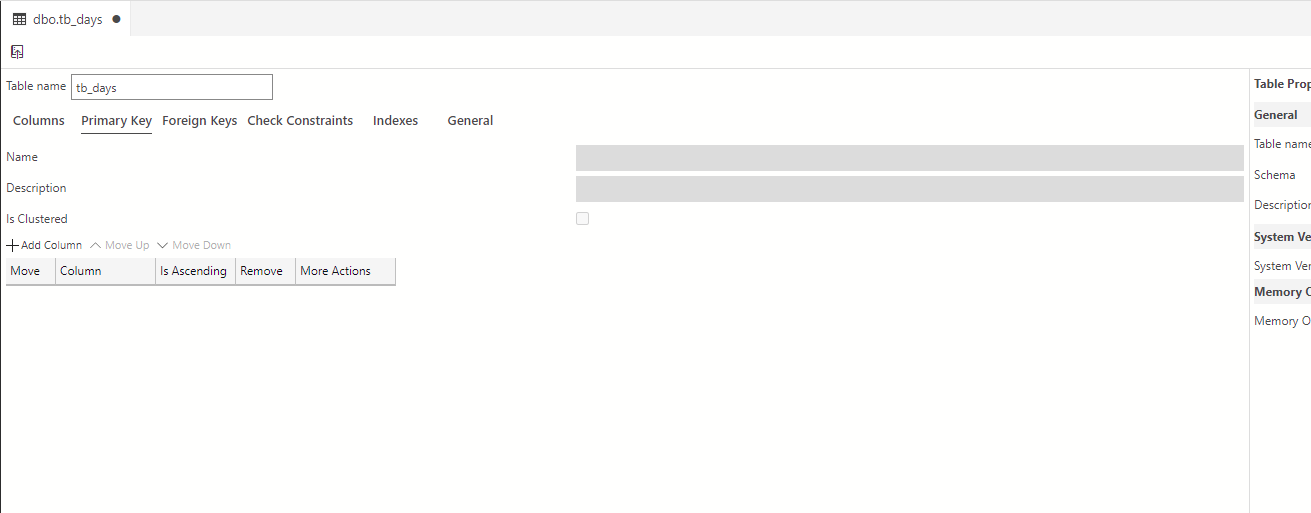Click the table icon in dbo.tb_days tab

pyautogui.click(x=19, y=19)
